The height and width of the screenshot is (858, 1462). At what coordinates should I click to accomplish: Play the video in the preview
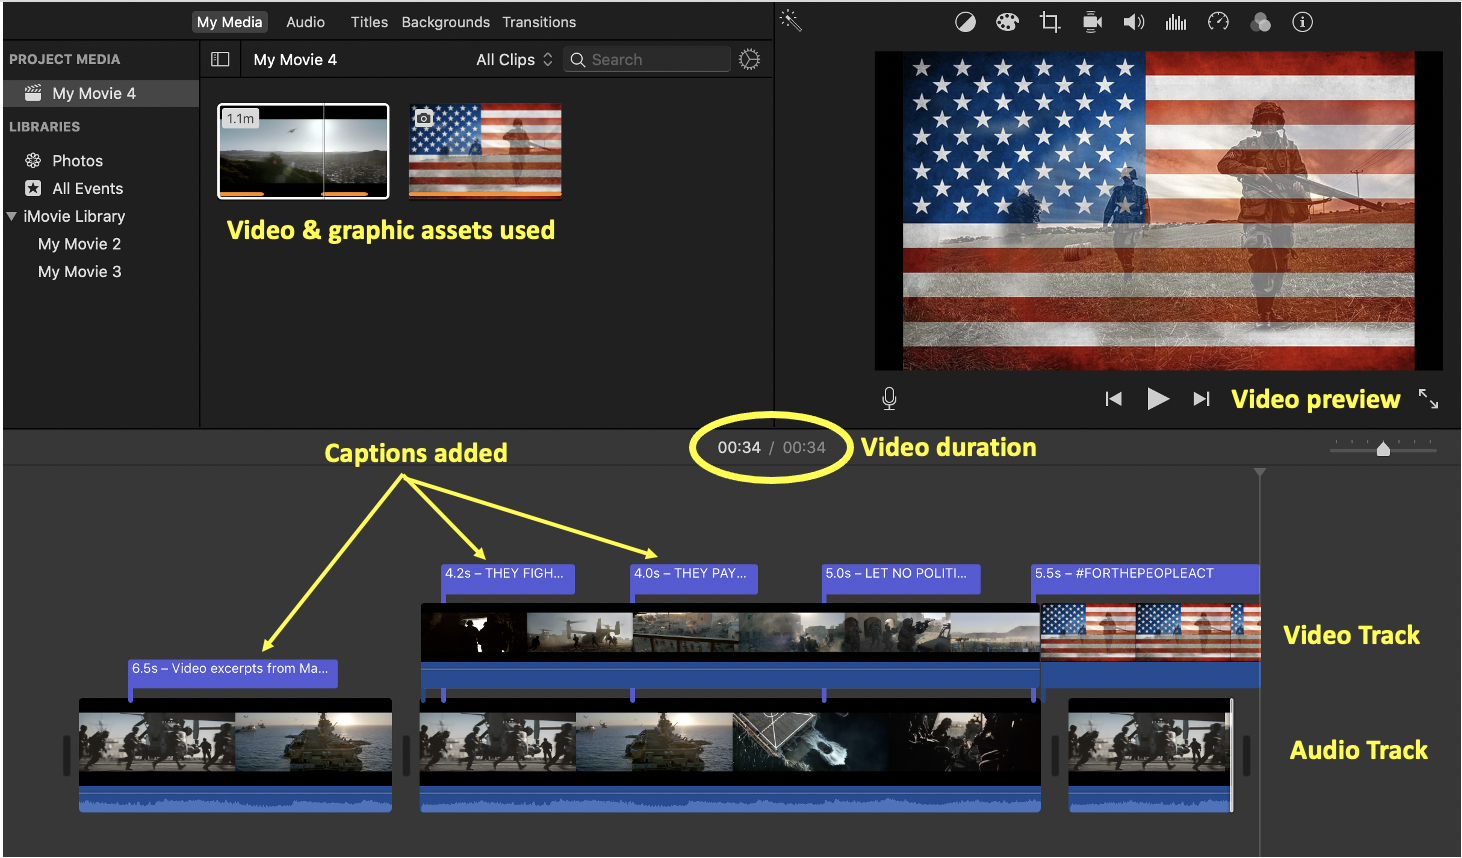click(x=1158, y=399)
